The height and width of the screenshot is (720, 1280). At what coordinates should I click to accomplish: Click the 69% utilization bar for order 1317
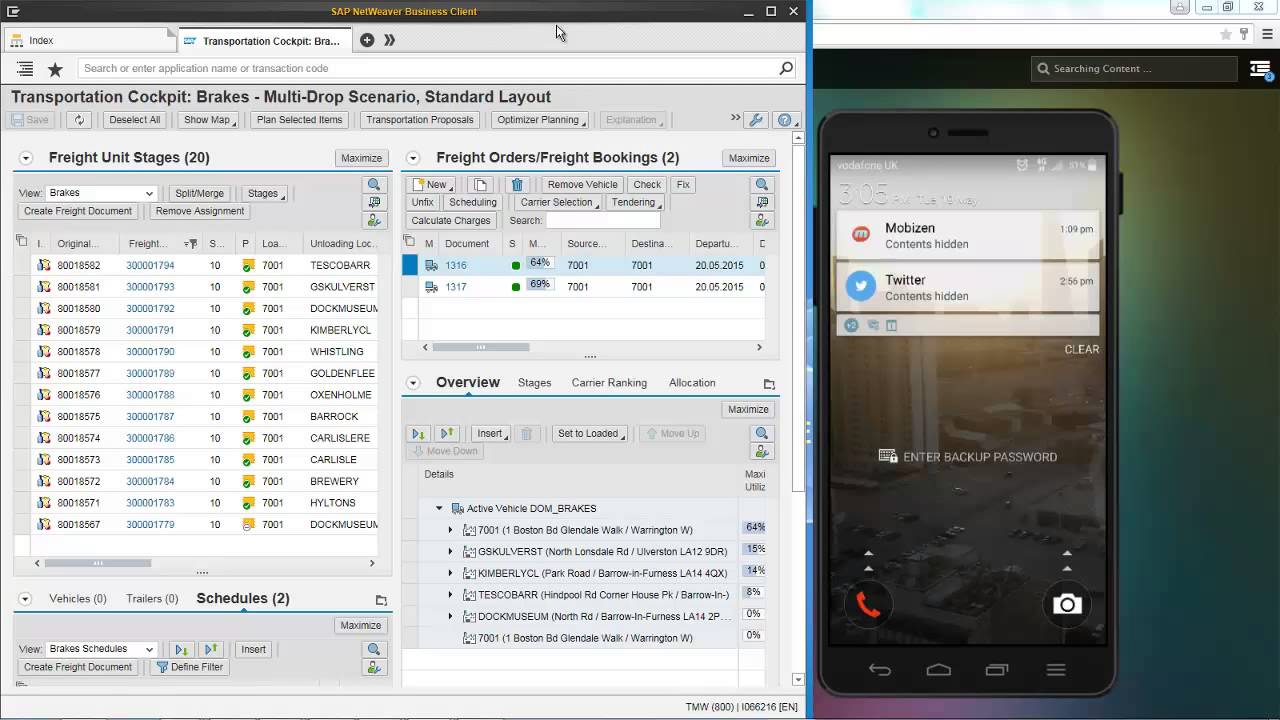coord(539,285)
